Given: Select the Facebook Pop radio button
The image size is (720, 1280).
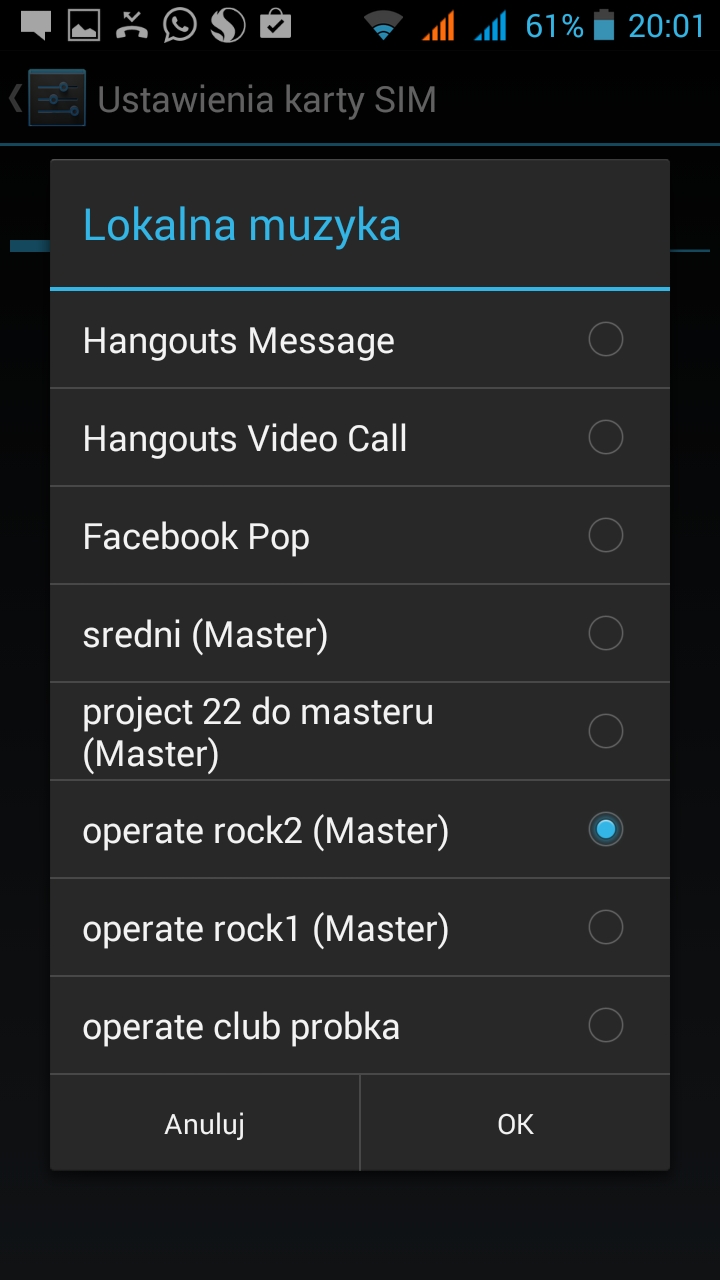Looking at the screenshot, I should [x=605, y=536].
